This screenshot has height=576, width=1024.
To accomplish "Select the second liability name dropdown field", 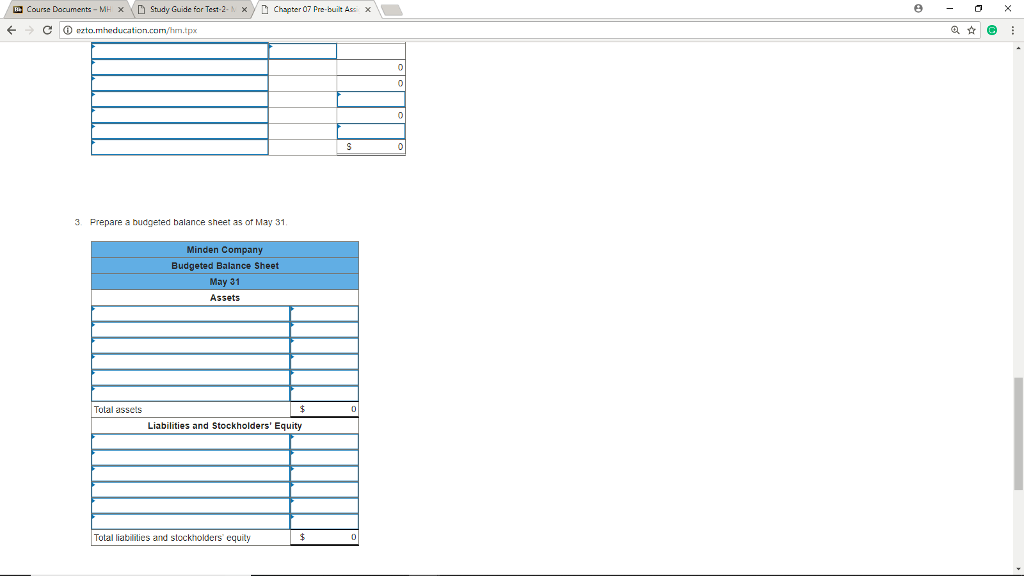I will [191, 458].
